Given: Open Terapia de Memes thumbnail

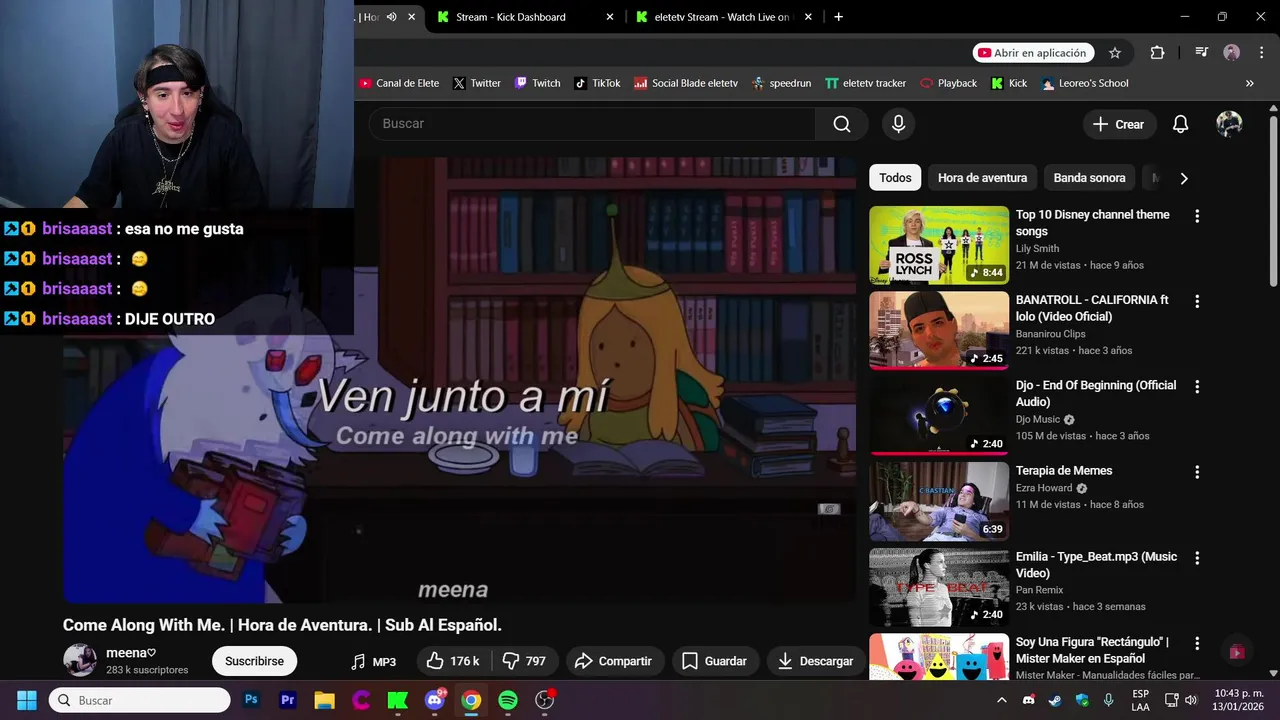Looking at the screenshot, I should [x=939, y=501].
